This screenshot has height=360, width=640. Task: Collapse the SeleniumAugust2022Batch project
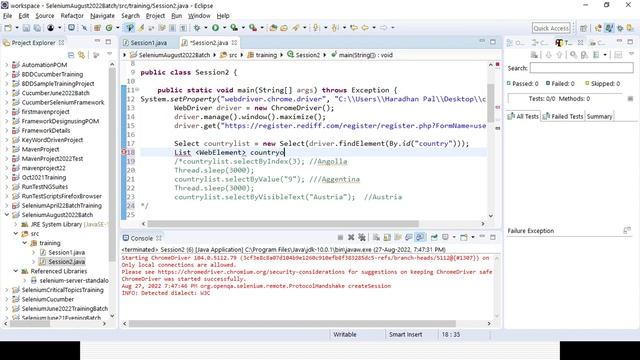[x=7, y=215]
